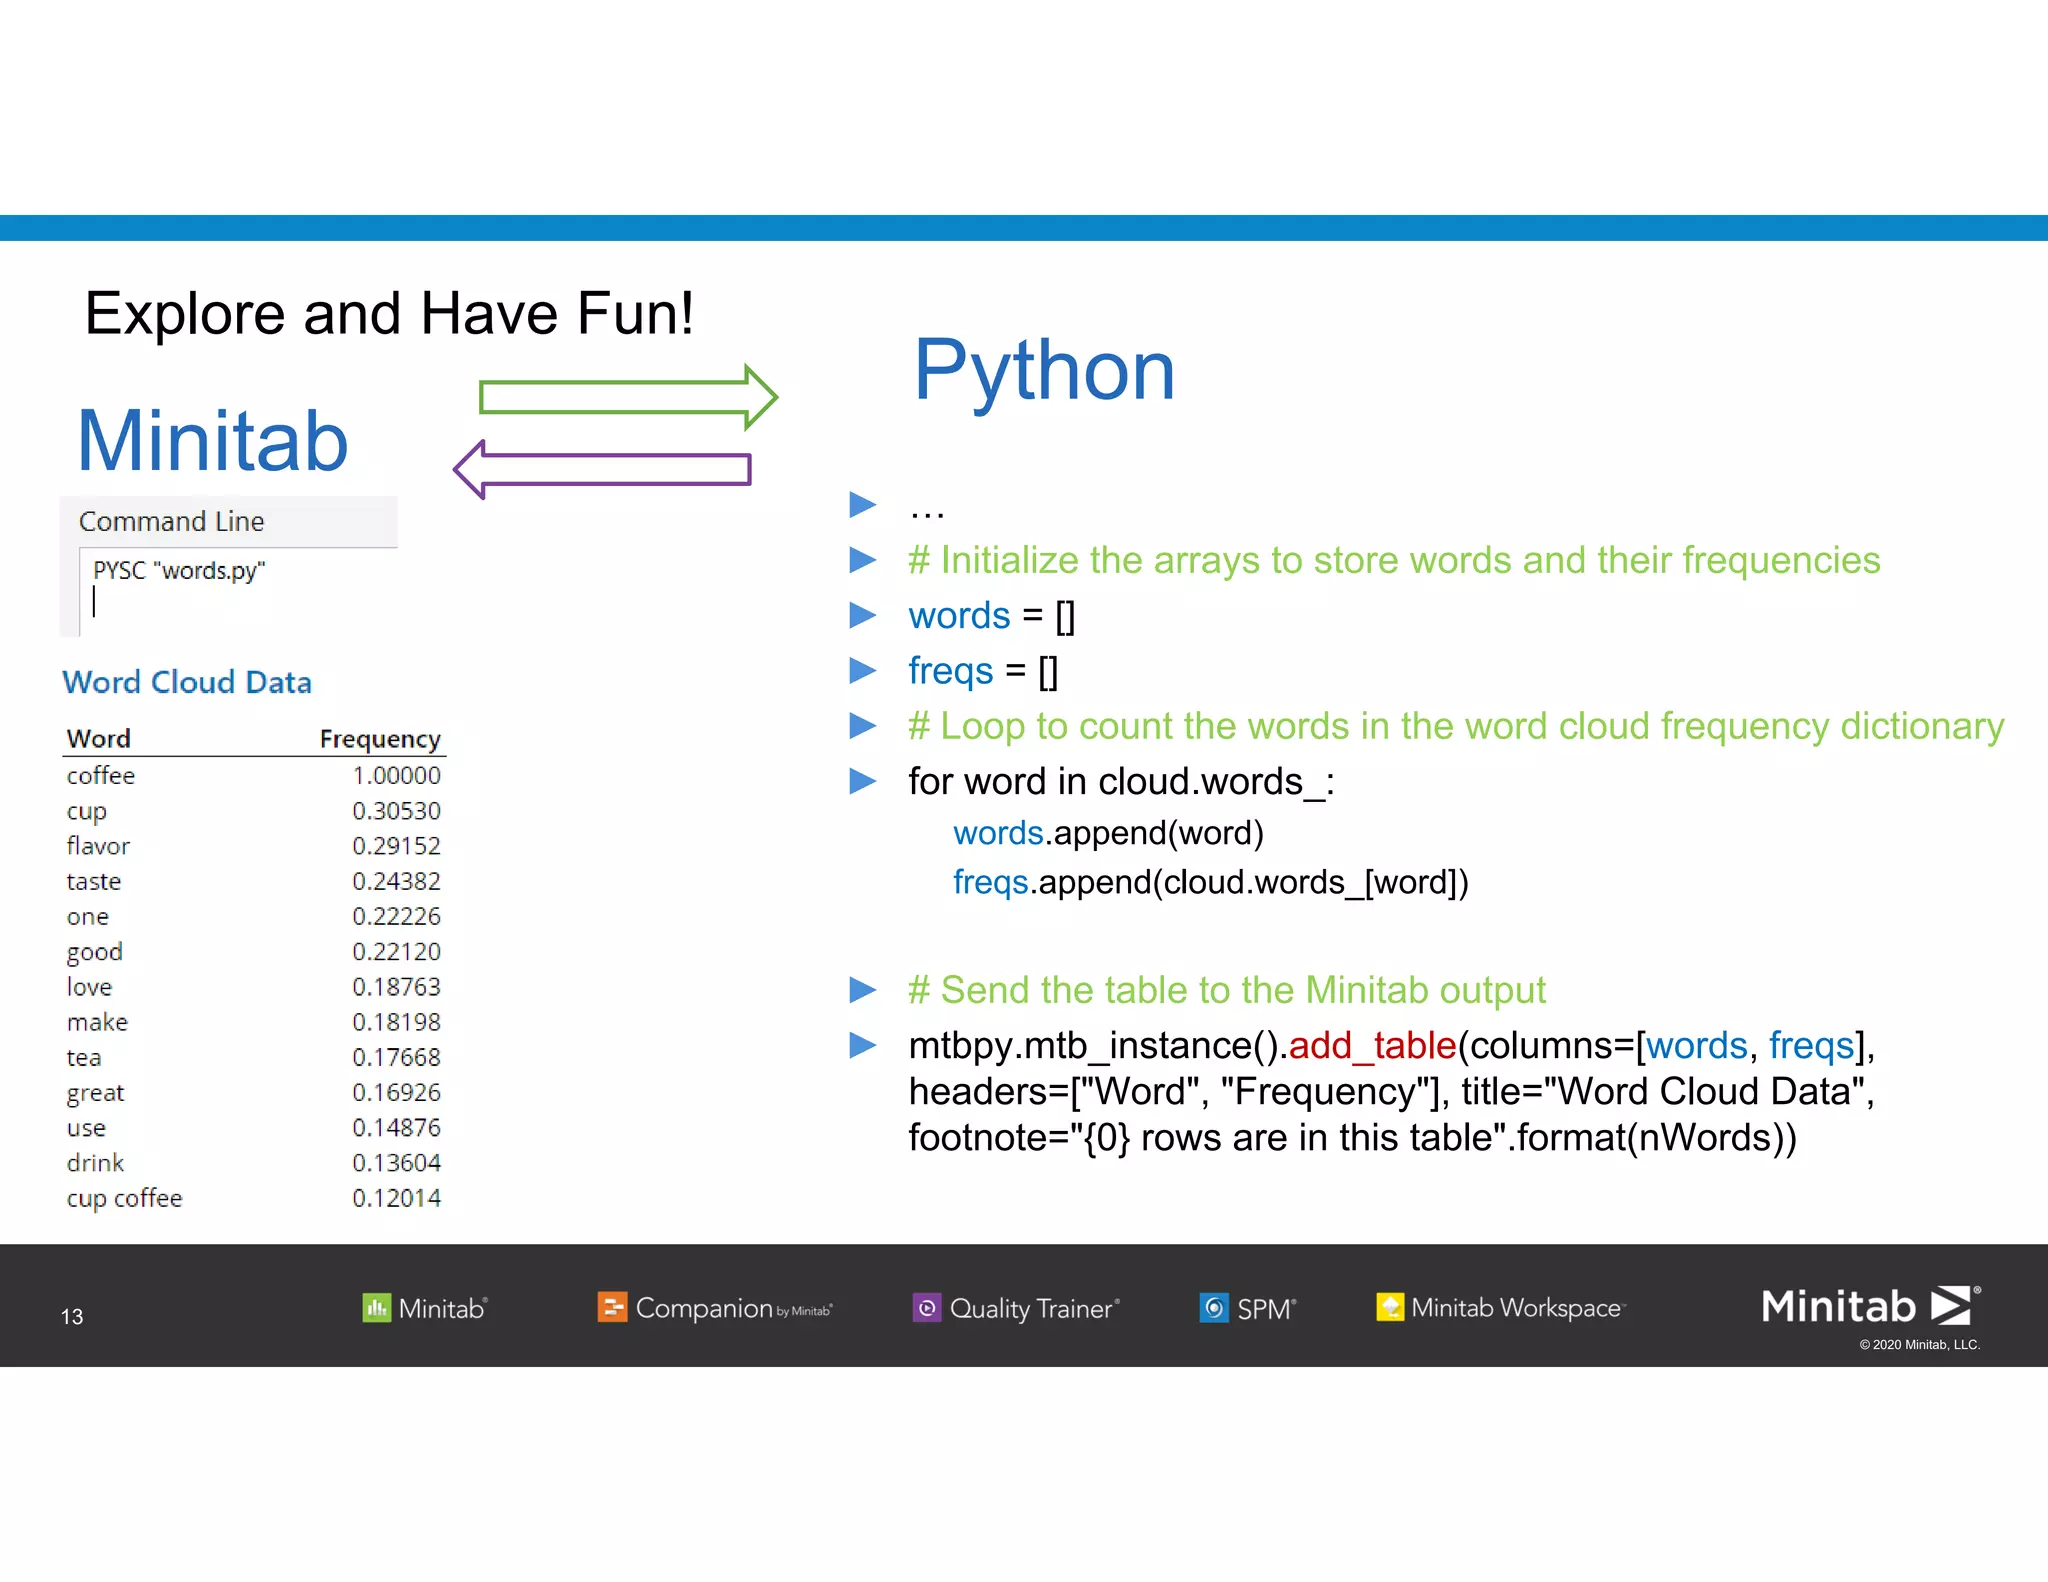This screenshot has width=2048, height=1582.
Task: Click the 'Word' column header
Action: [98, 738]
